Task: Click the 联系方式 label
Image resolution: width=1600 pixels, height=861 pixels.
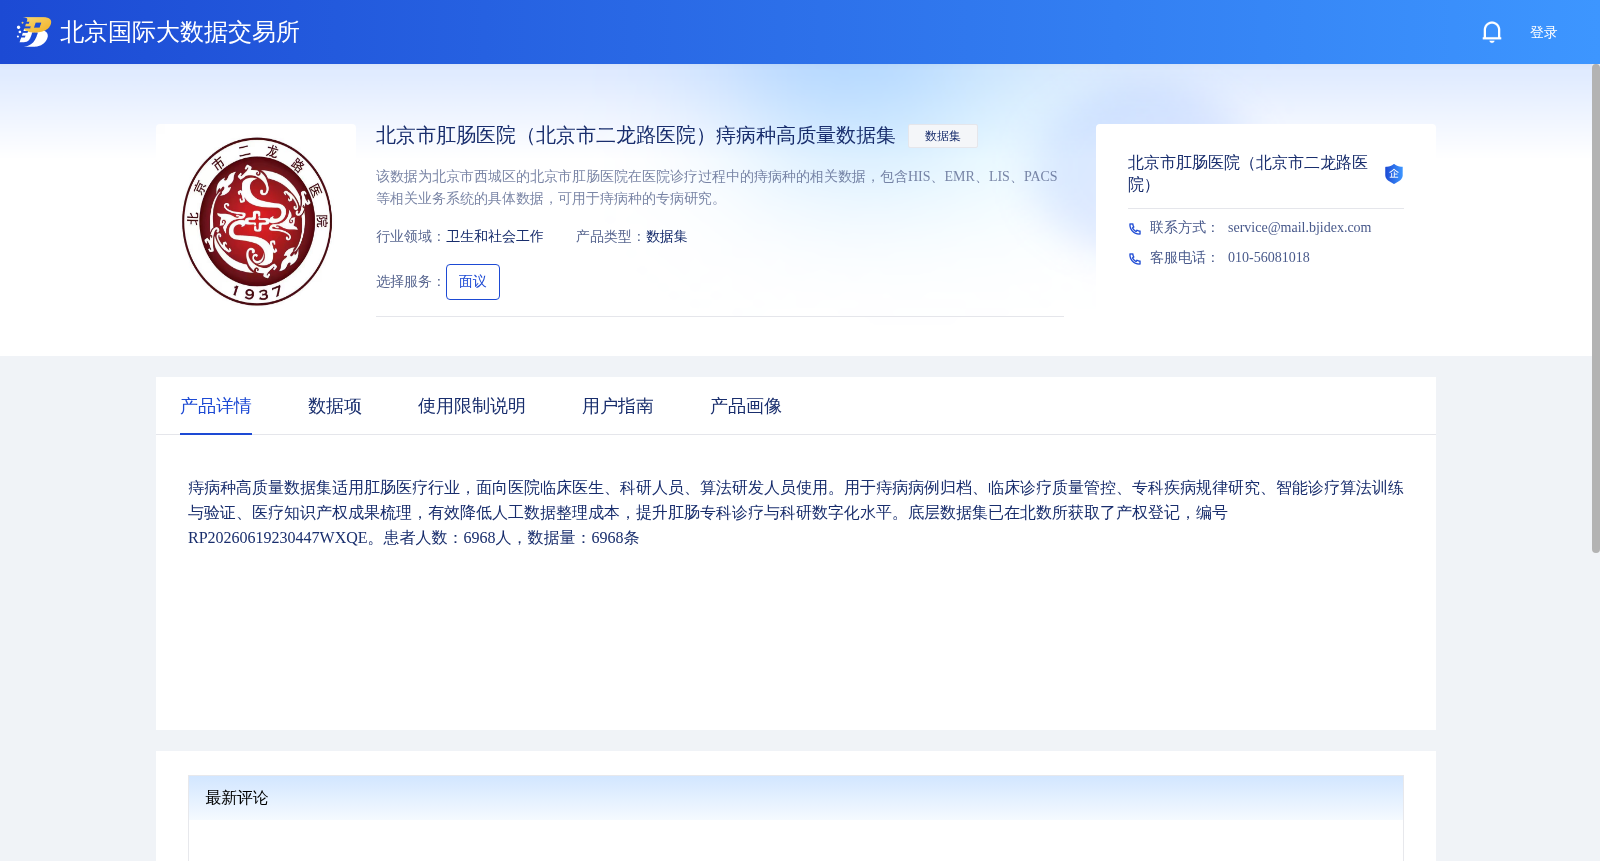Action: pyautogui.click(x=1183, y=228)
